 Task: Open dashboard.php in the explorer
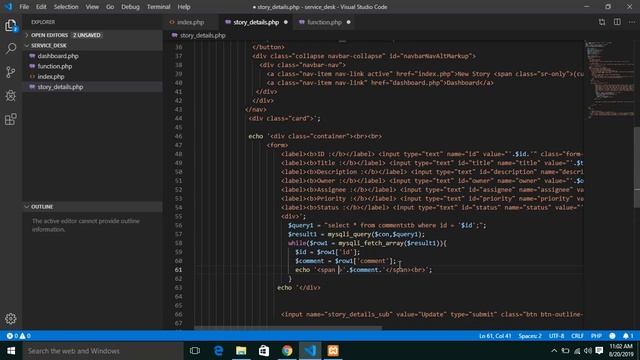coord(92,56)
